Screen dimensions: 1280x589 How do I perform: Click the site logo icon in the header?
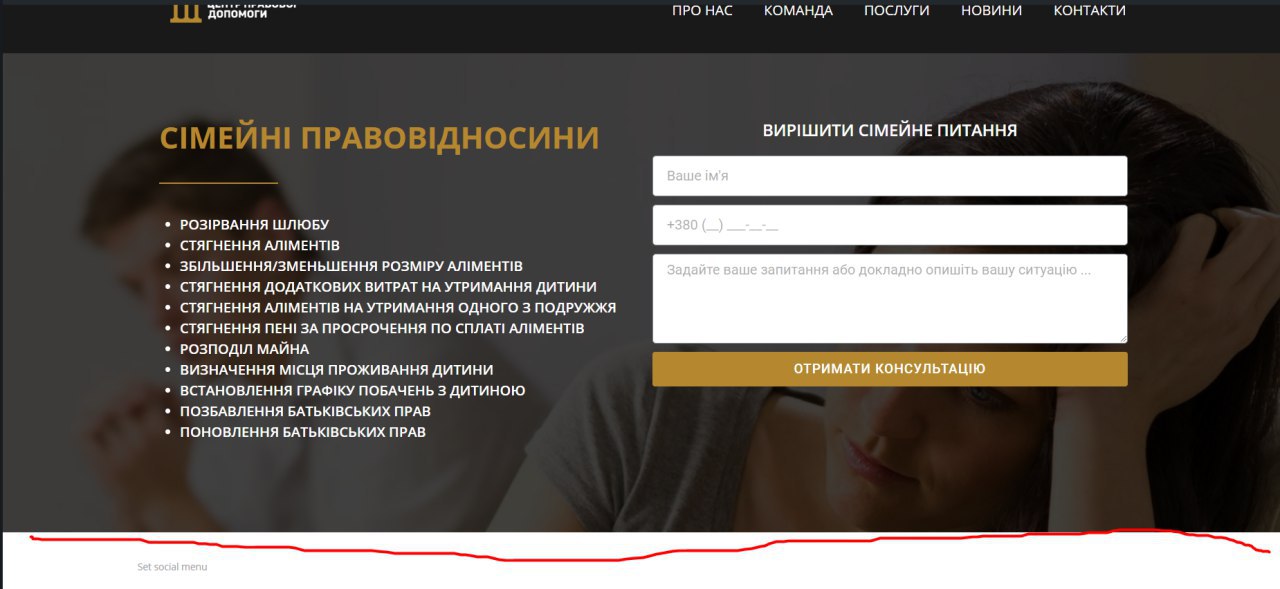tap(185, 12)
